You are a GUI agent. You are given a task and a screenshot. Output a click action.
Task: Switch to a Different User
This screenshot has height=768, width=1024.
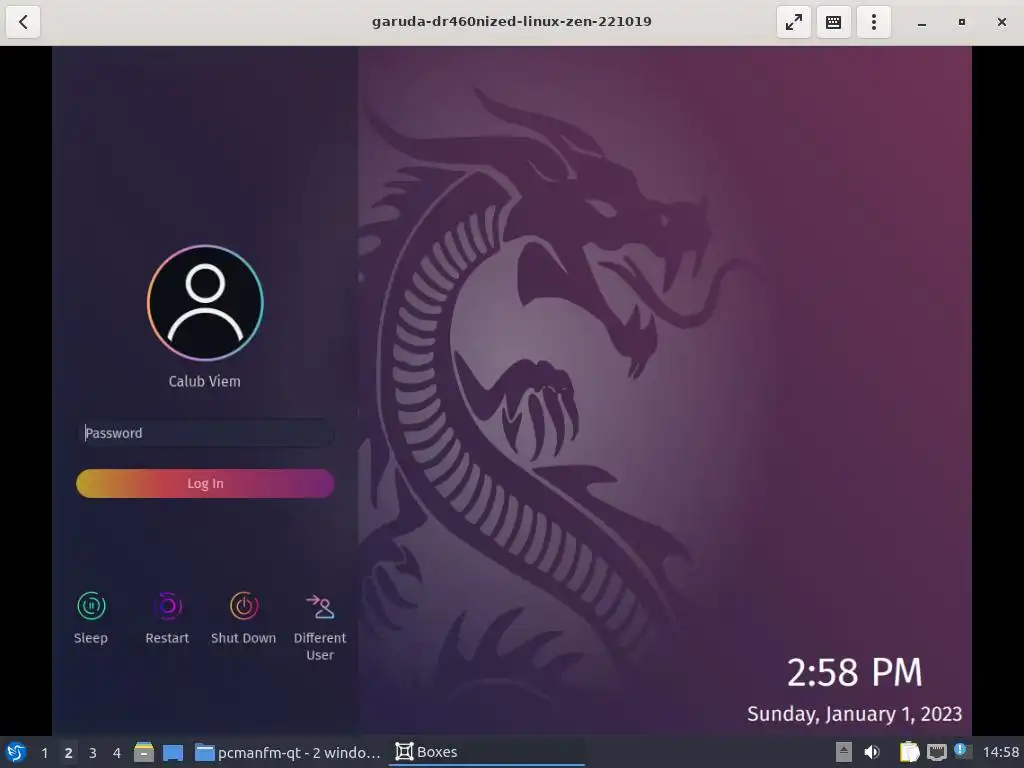(320, 627)
